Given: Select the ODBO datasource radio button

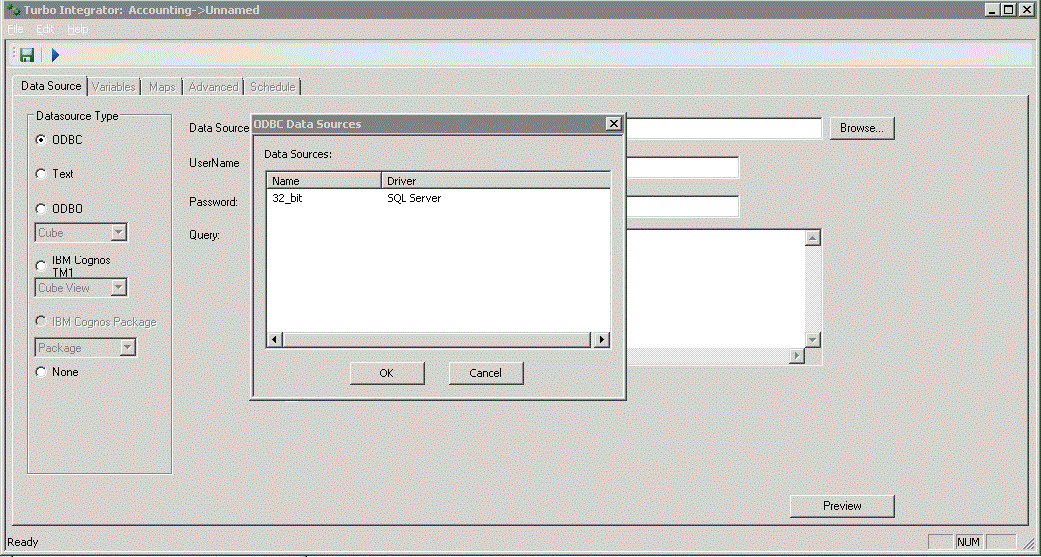Looking at the screenshot, I should (41, 209).
